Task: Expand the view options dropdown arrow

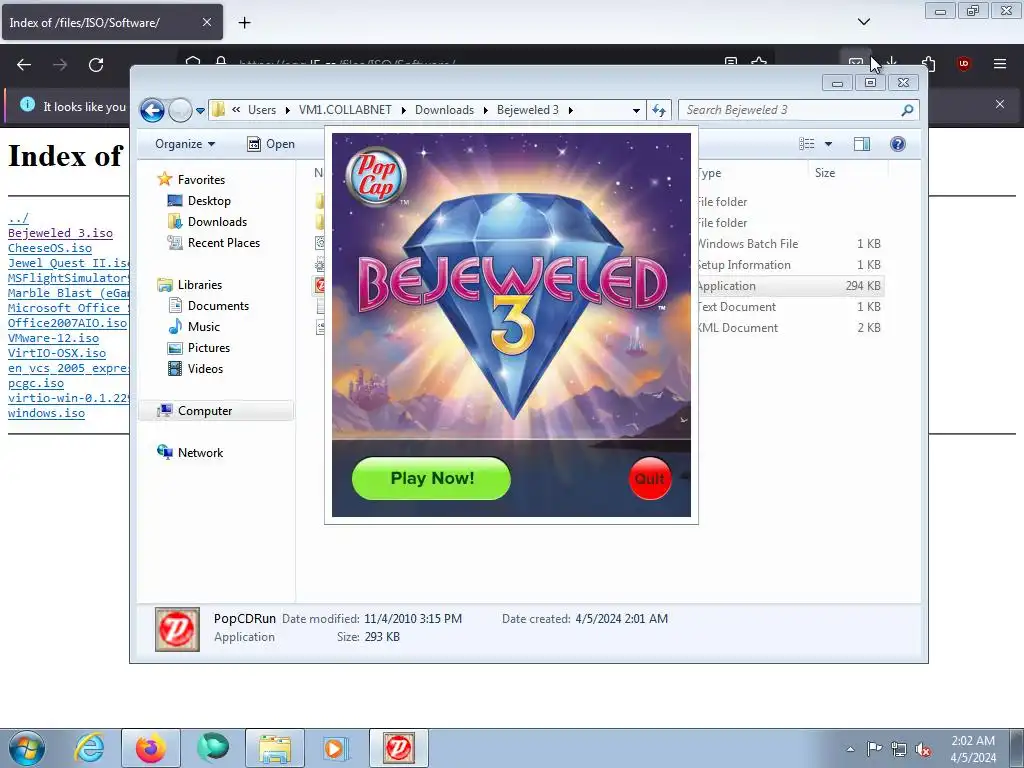Action: tap(828, 144)
